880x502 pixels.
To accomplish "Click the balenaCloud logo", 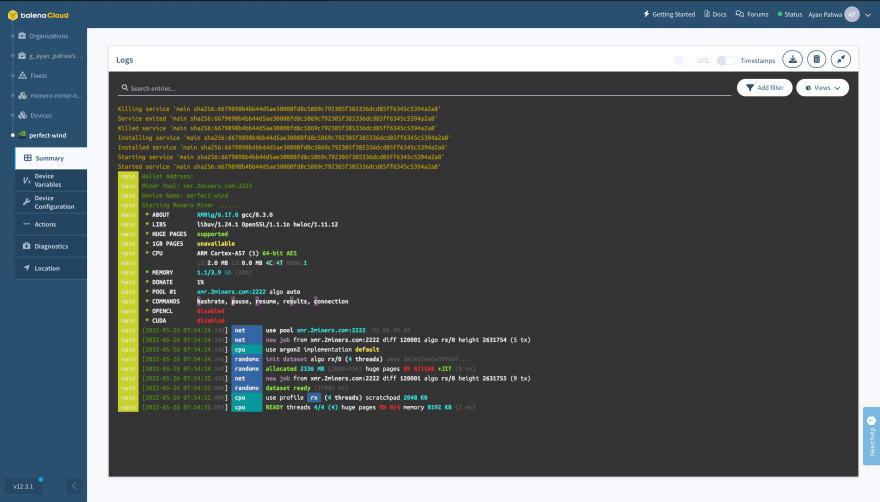I will click(x=38, y=15).
